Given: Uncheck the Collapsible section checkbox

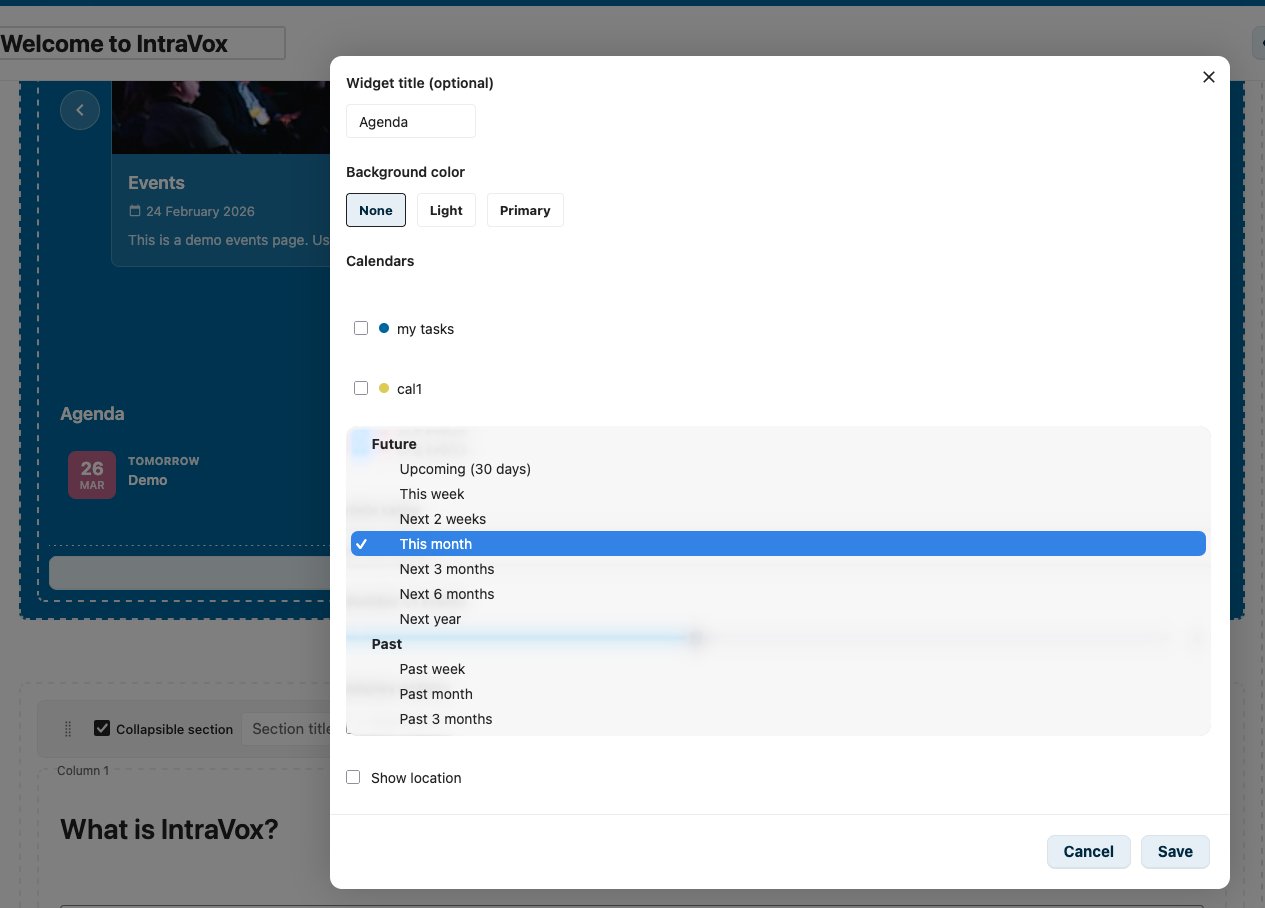Looking at the screenshot, I should [102, 728].
